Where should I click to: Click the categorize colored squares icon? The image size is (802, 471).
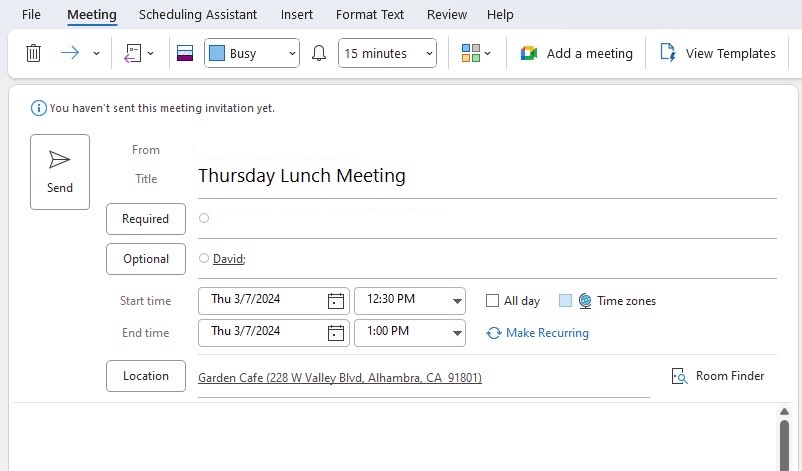pyautogui.click(x=471, y=53)
